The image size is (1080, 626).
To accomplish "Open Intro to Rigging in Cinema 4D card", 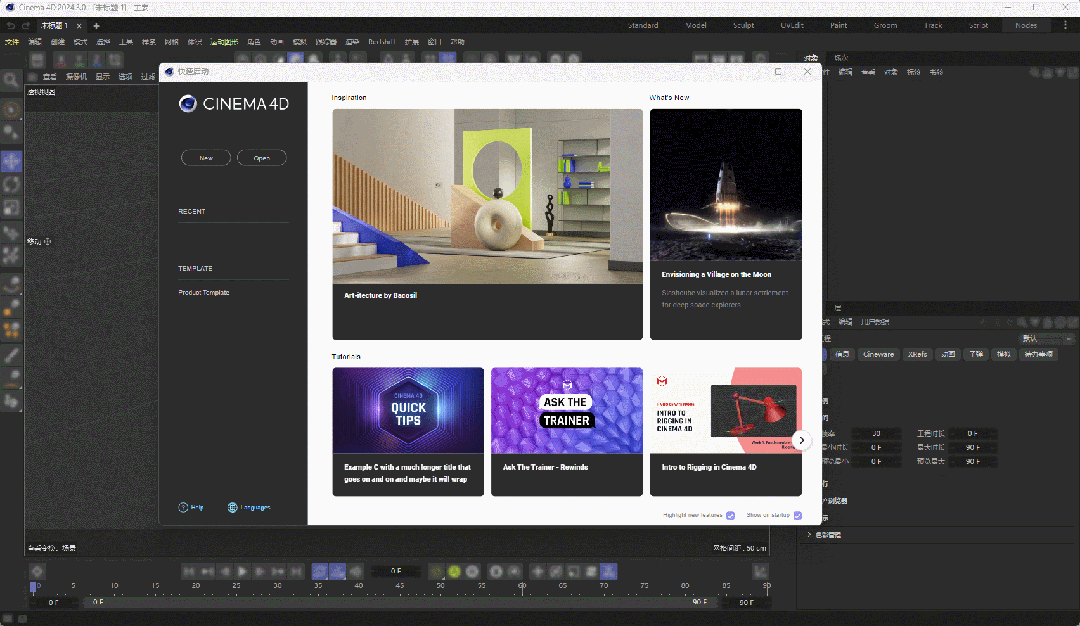I will click(726, 431).
